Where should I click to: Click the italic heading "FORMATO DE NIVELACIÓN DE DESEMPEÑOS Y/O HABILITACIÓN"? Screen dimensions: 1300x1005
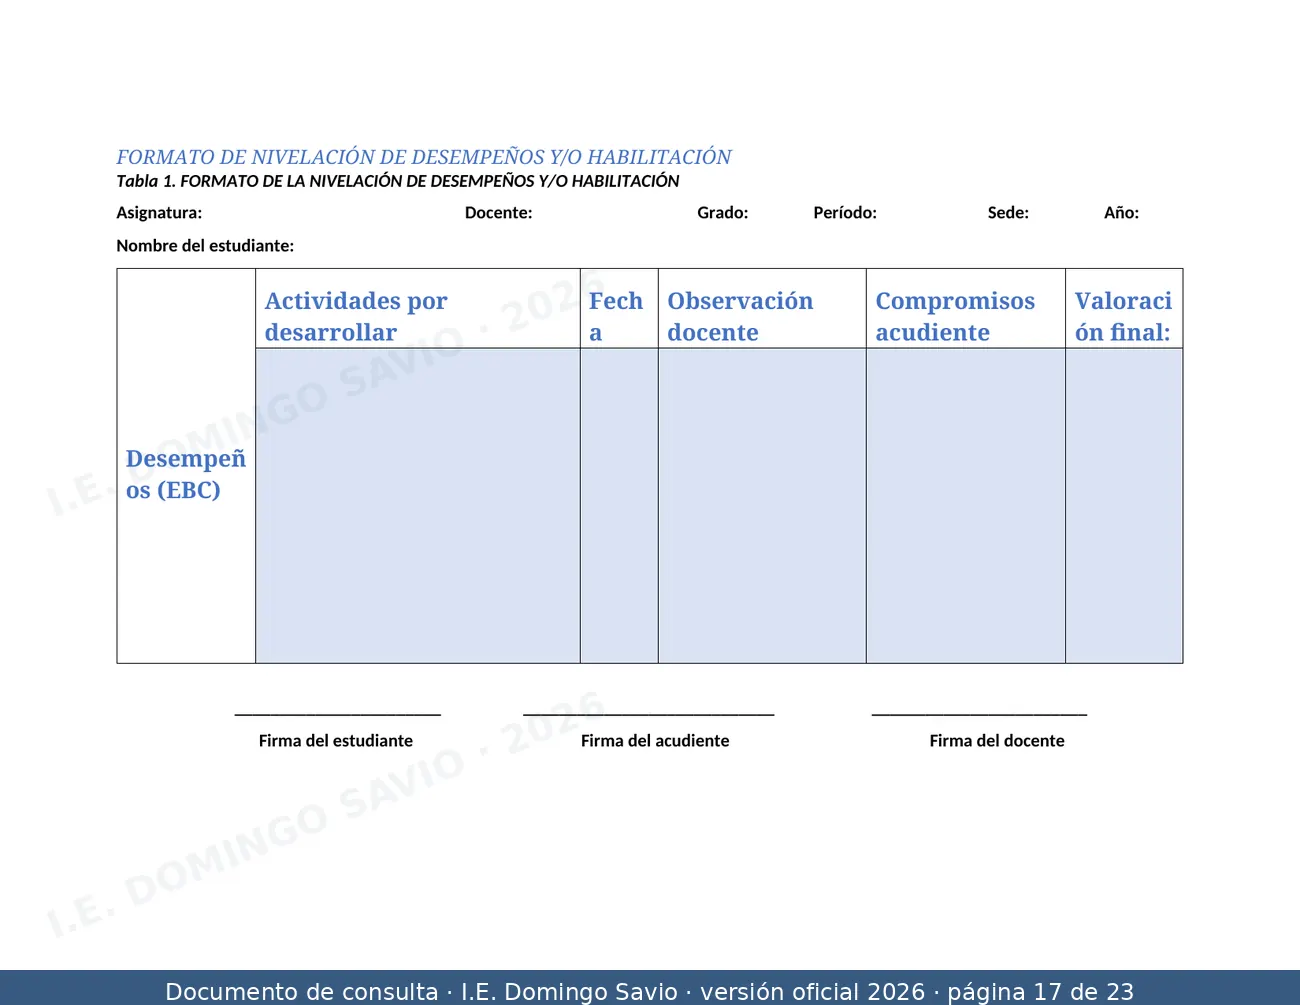(x=424, y=157)
